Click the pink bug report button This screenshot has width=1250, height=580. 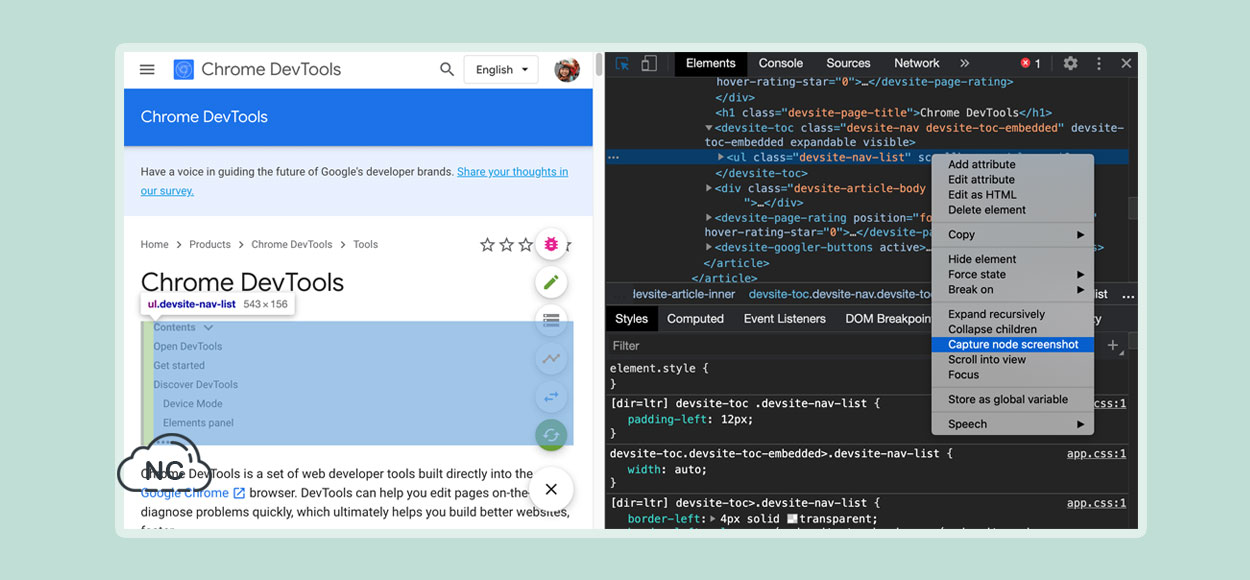tap(551, 243)
